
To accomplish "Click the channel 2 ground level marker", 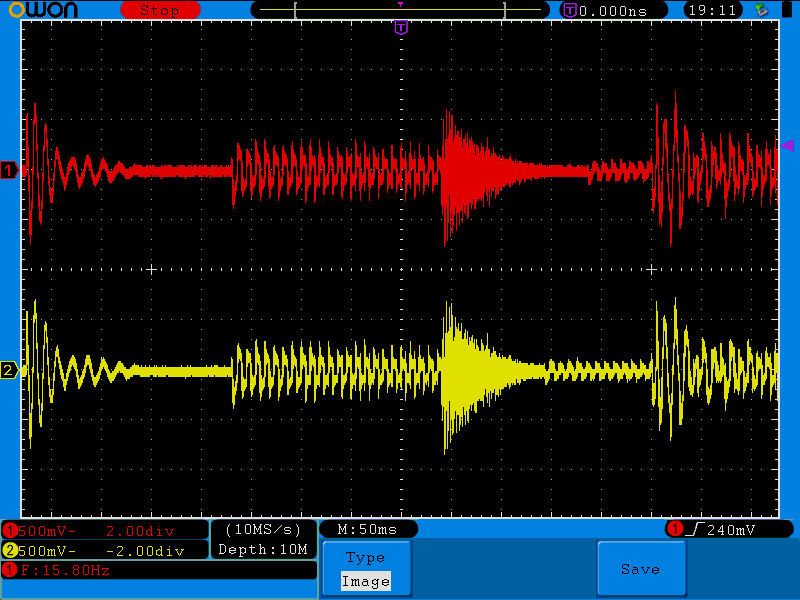I will point(9,370).
